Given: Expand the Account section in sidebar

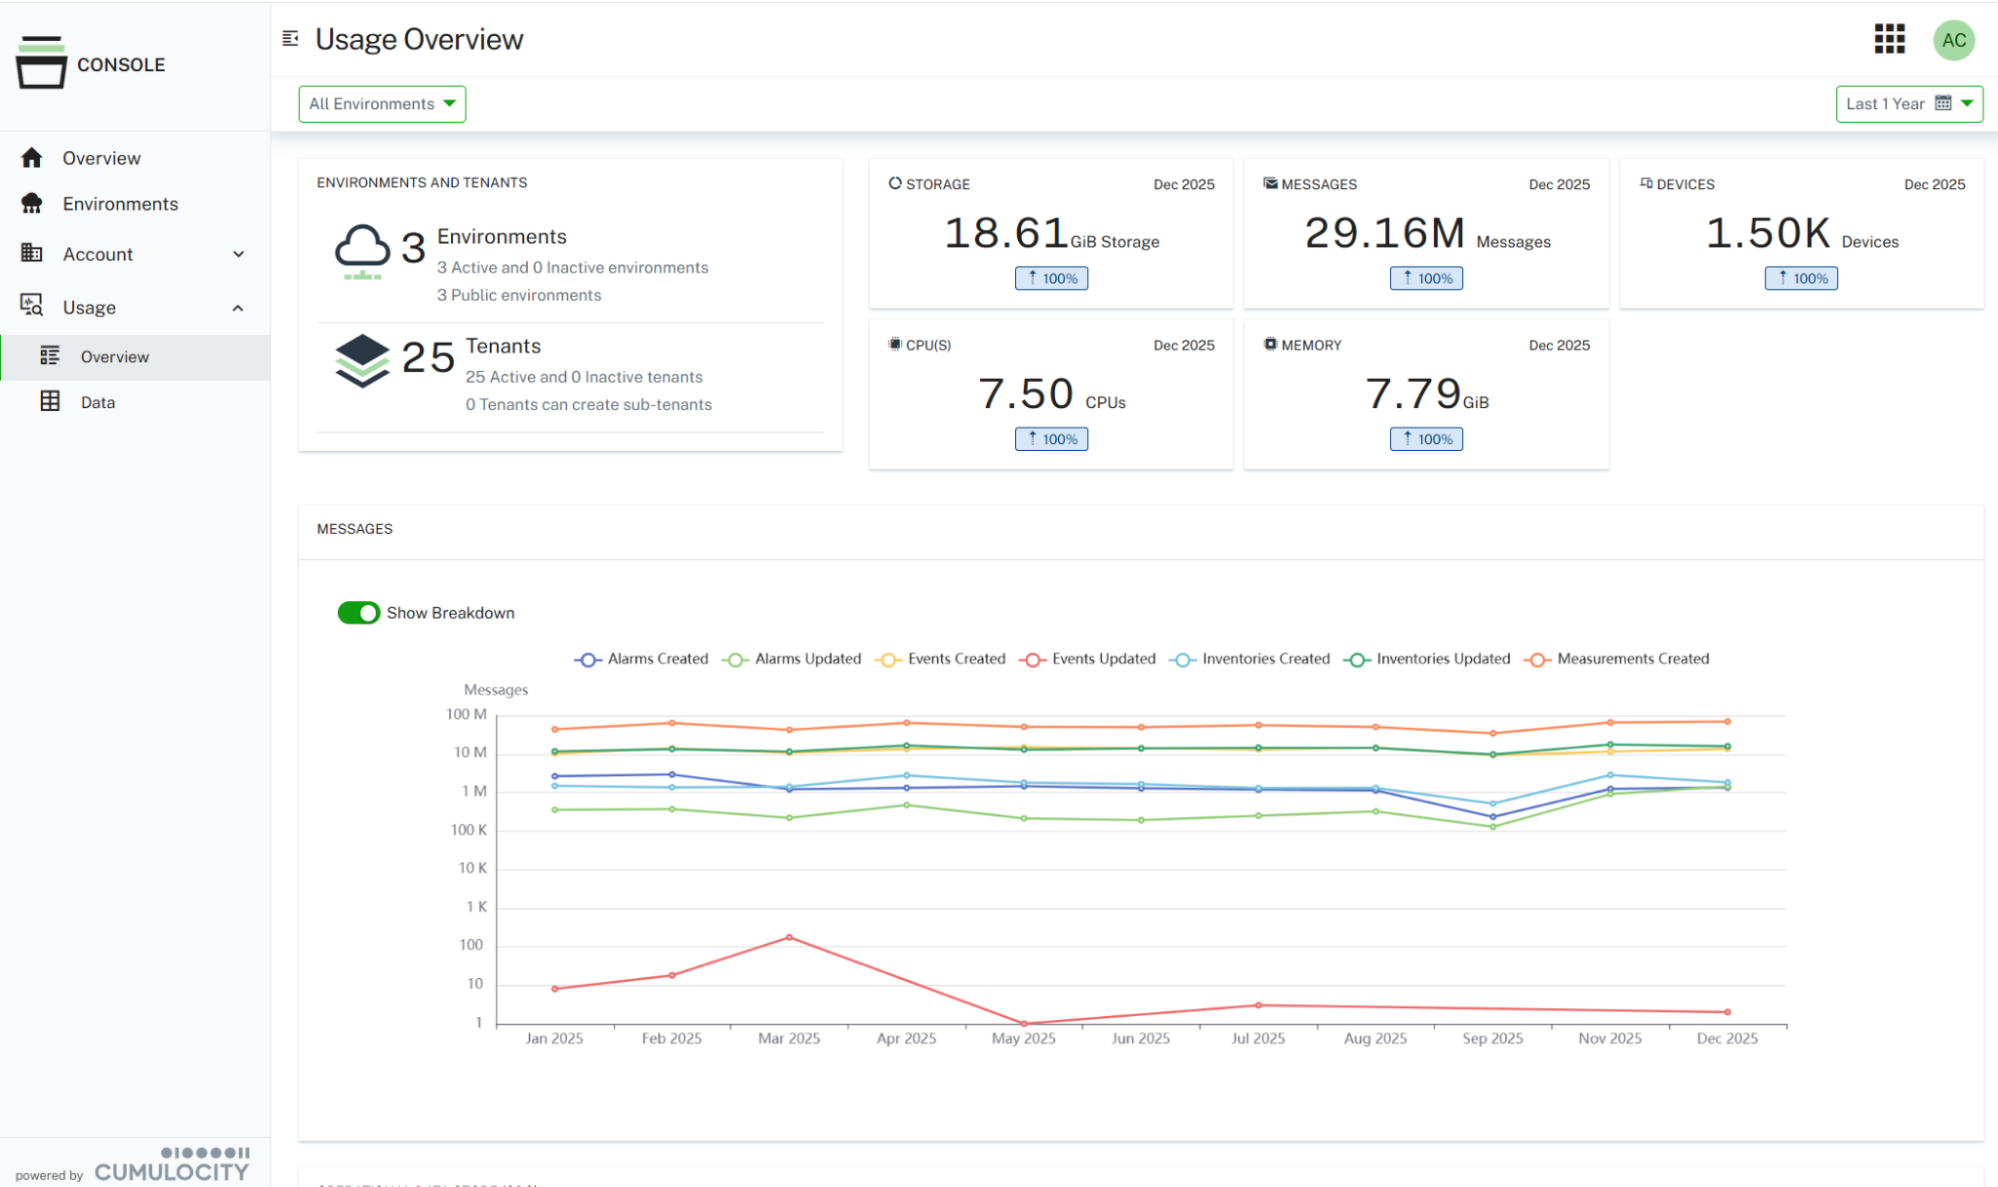Looking at the screenshot, I should coord(97,254).
